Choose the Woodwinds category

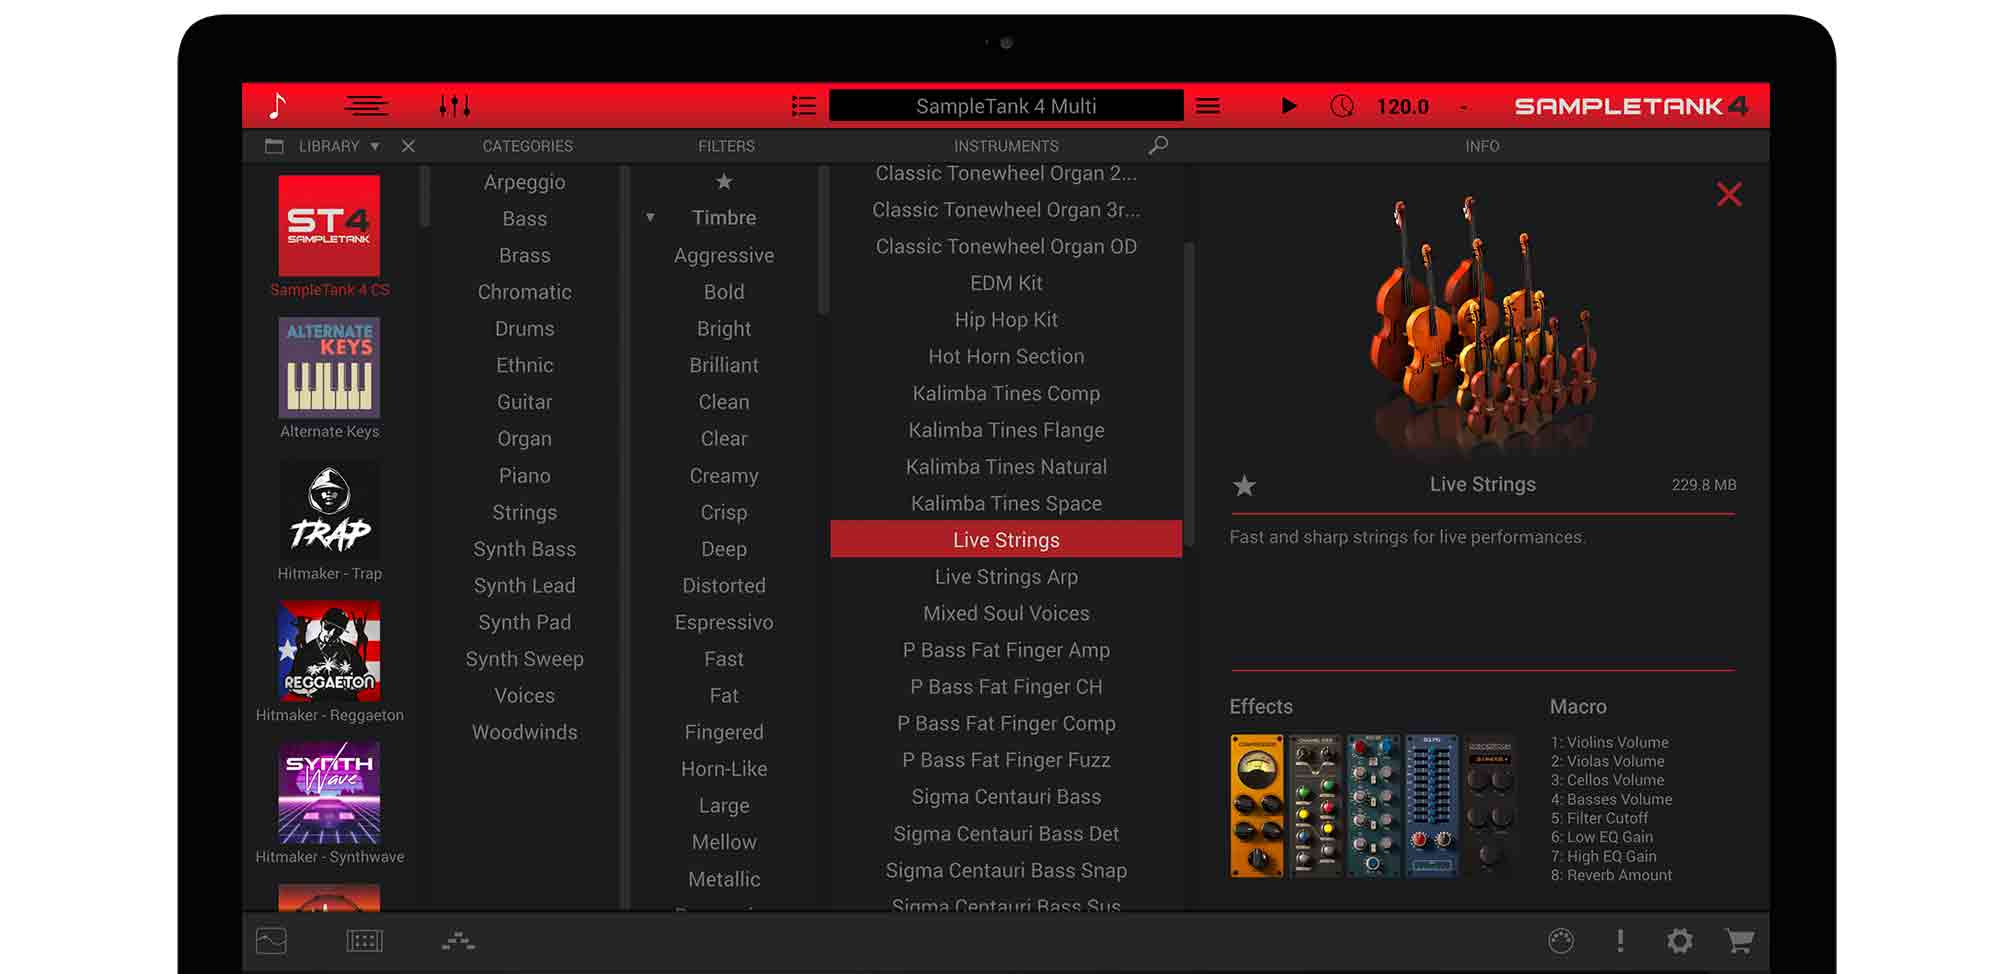click(x=524, y=733)
